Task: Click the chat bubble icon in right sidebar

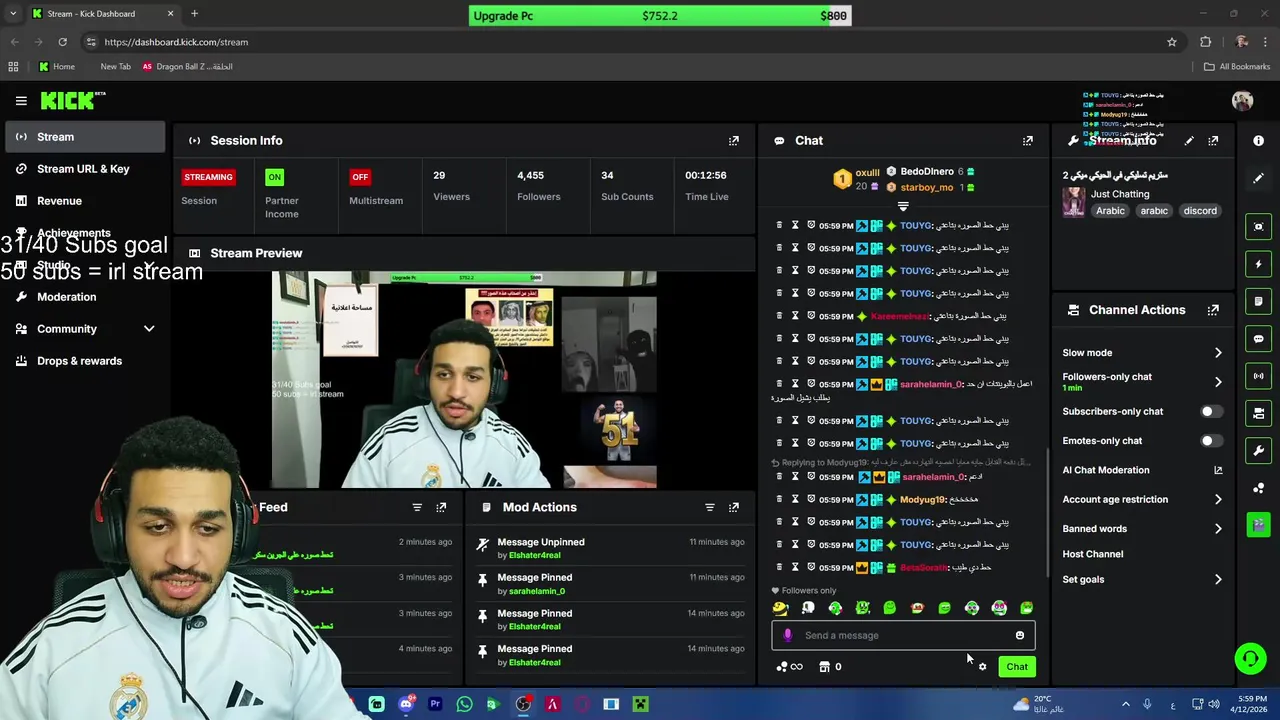Action: click(1259, 339)
